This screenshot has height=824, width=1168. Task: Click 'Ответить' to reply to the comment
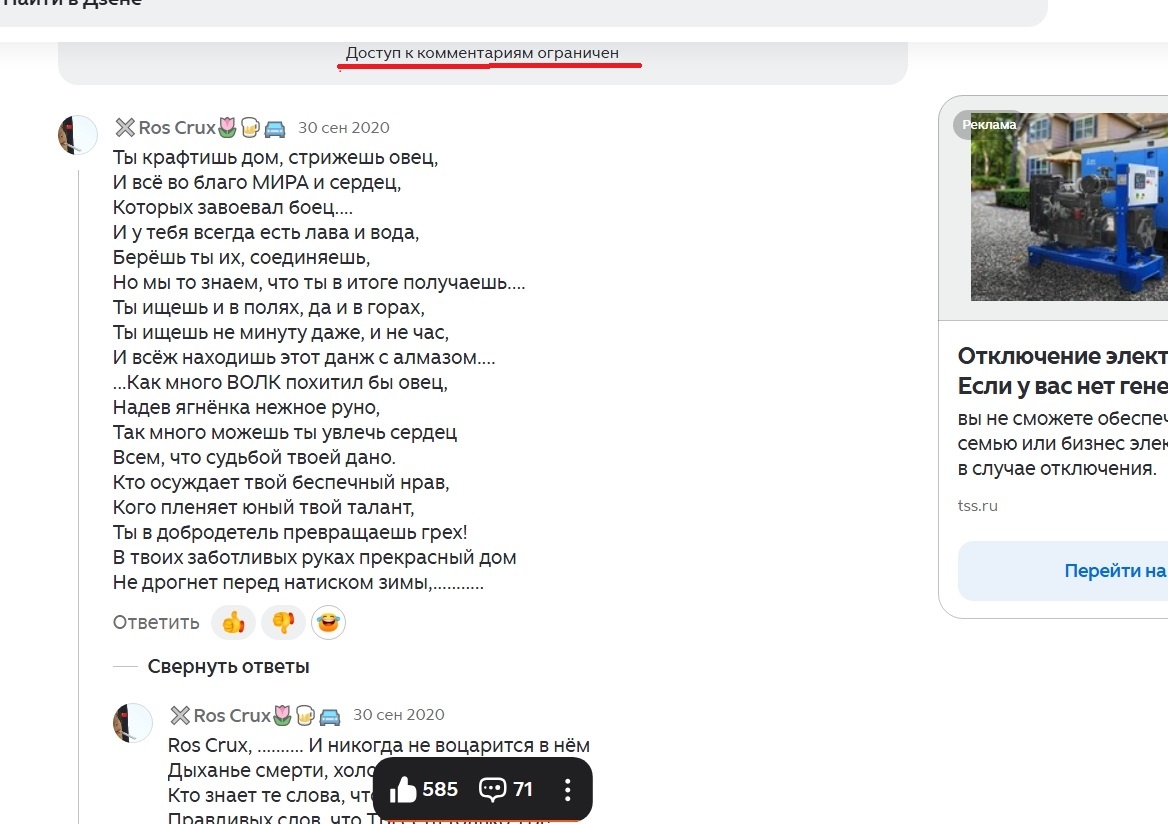(x=156, y=622)
